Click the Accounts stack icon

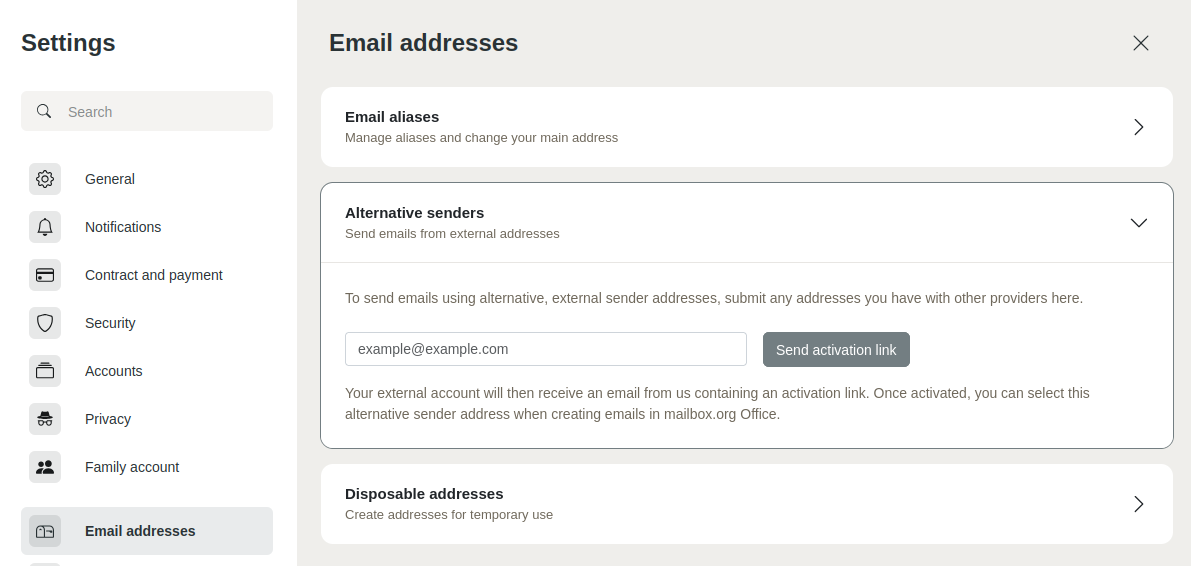click(x=45, y=371)
